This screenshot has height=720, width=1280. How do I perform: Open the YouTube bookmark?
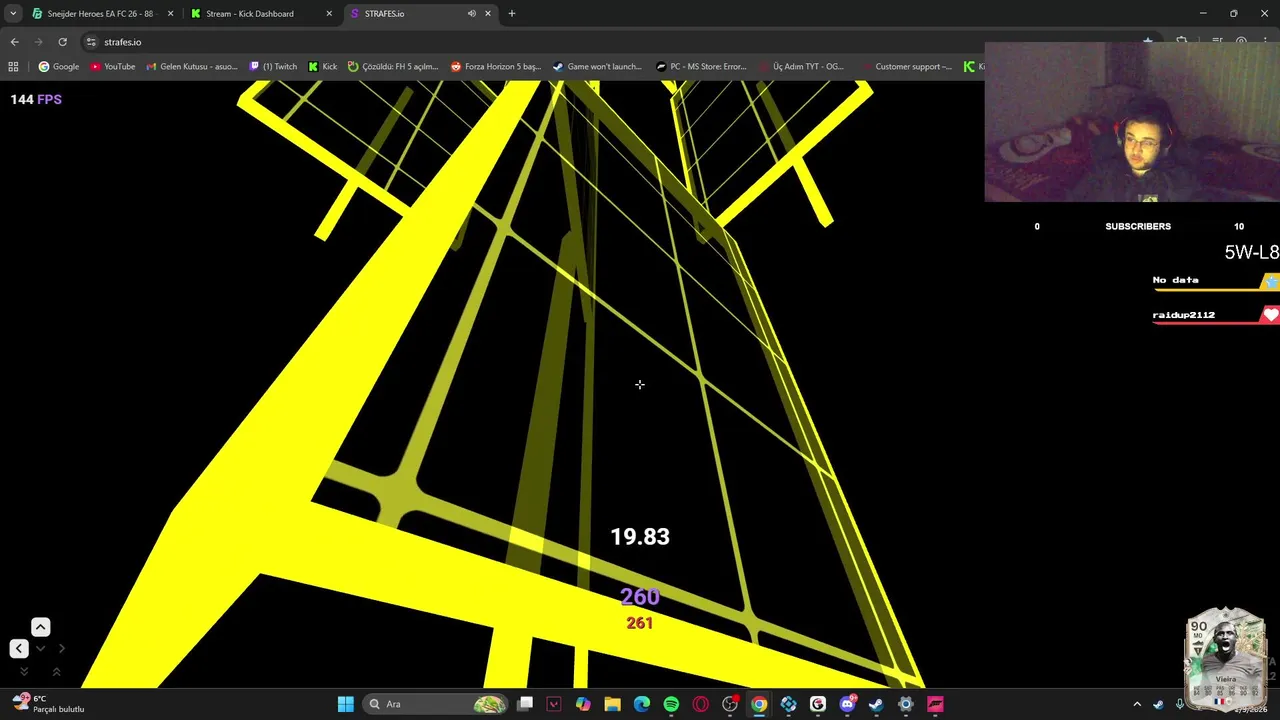[x=113, y=67]
